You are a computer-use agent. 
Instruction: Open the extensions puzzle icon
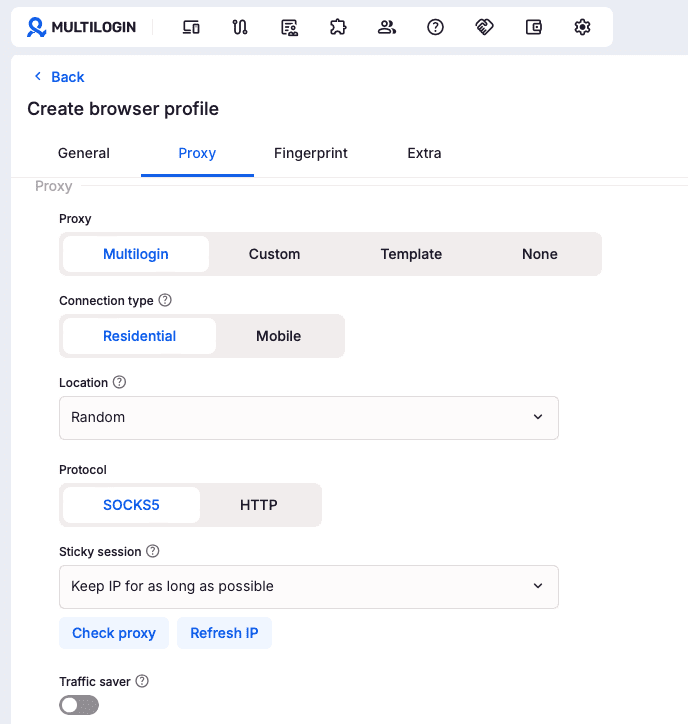[338, 27]
